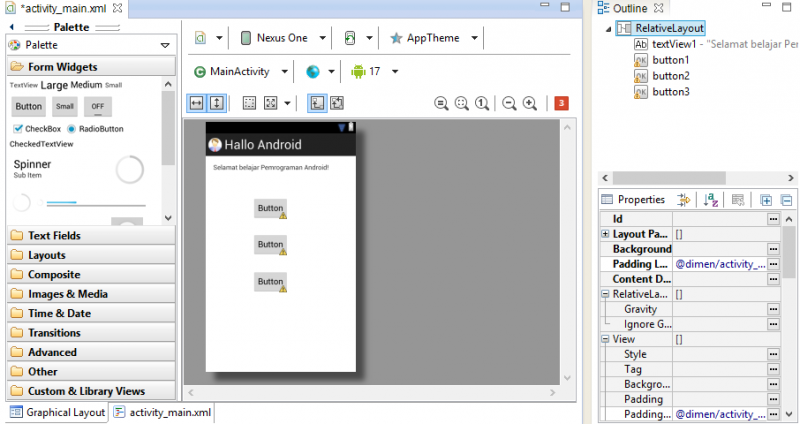
Task: Sort properties alphabetically icon
Action: pos(711,200)
